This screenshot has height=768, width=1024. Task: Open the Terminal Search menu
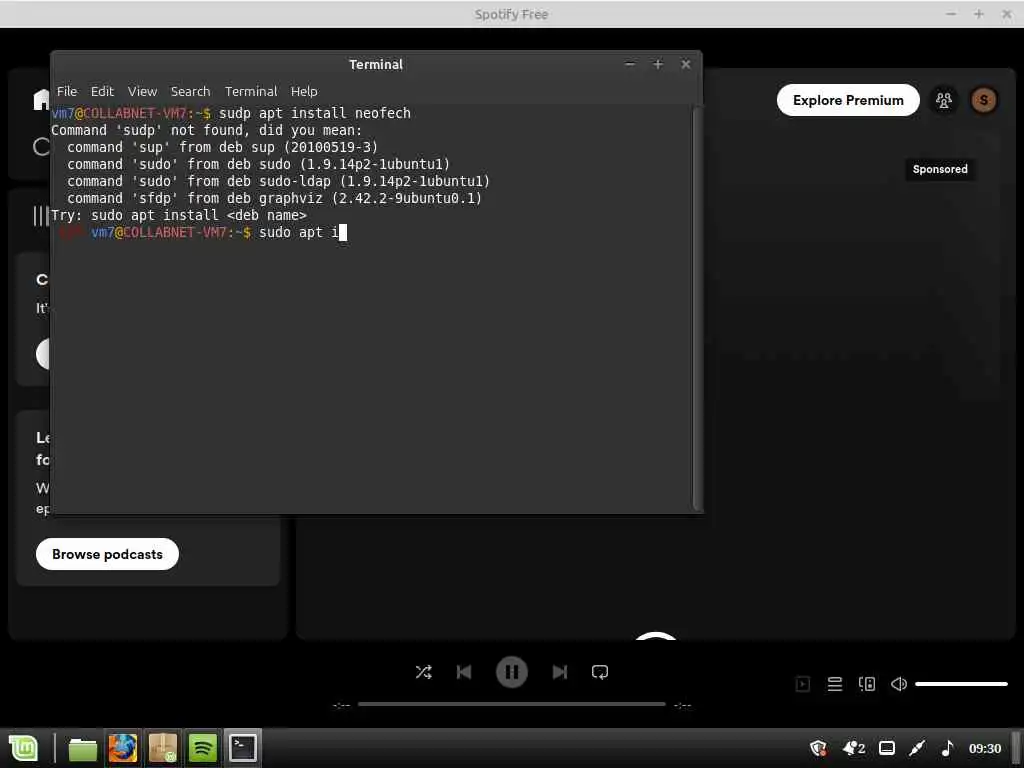tap(190, 91)
